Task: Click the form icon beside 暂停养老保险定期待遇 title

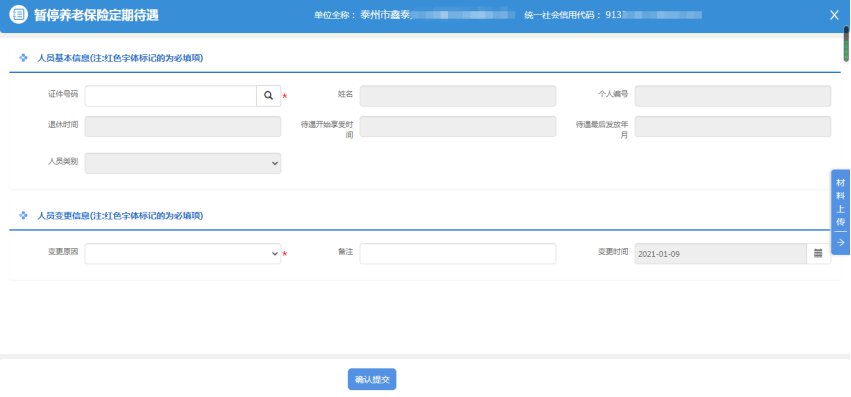Action: click(18, 15)
